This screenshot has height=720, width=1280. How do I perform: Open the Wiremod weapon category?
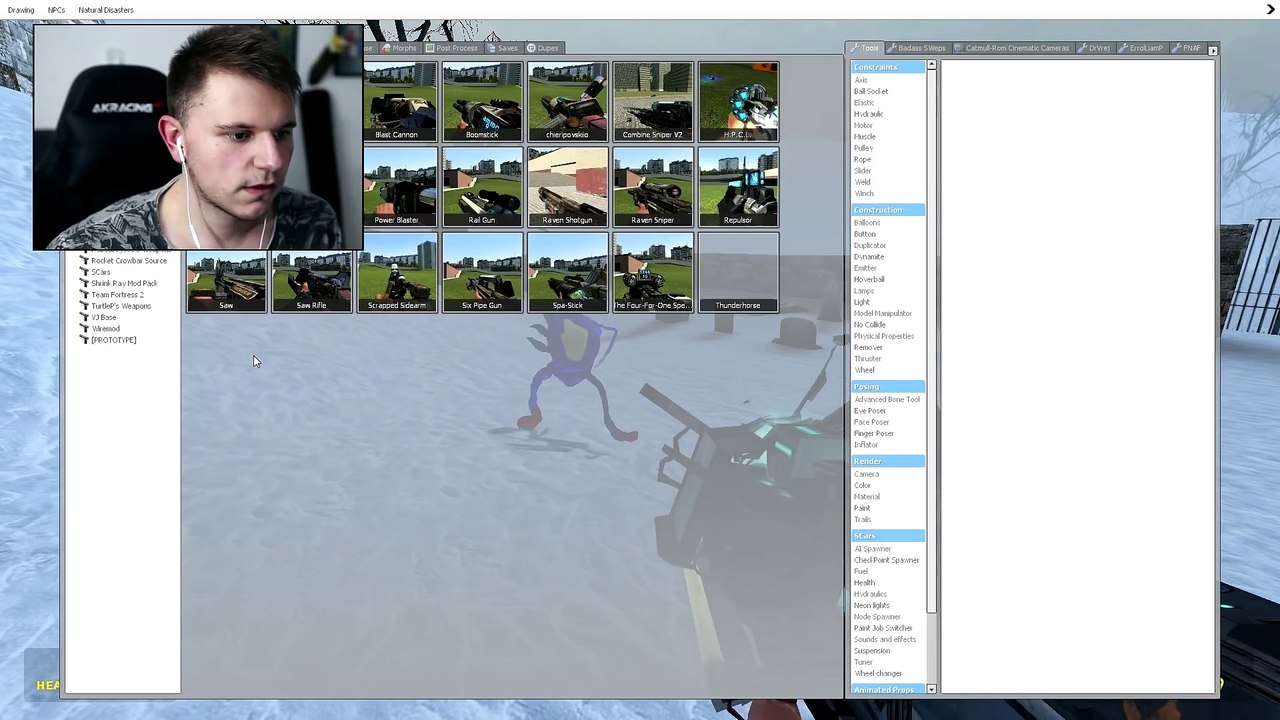100,329
